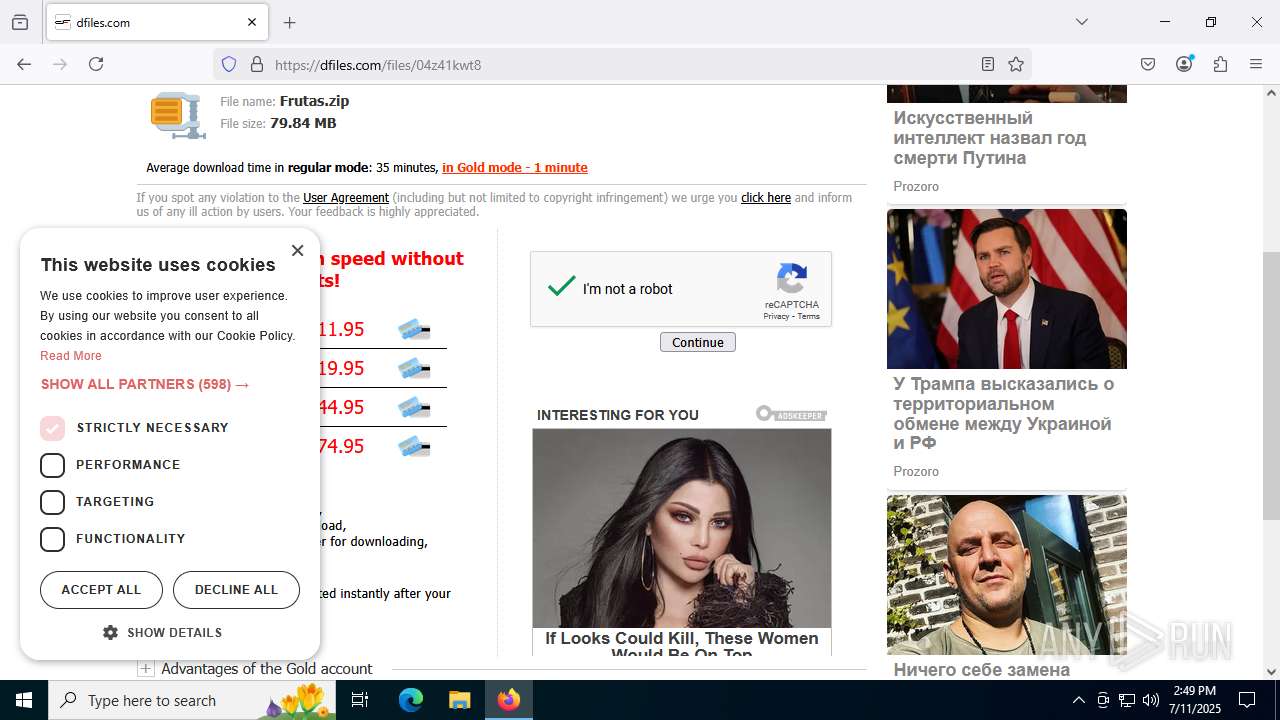The height and width of the screenshot is (720, 1280).
Task: List all tabs dropdown arrow
Action: click(1082, 22)
